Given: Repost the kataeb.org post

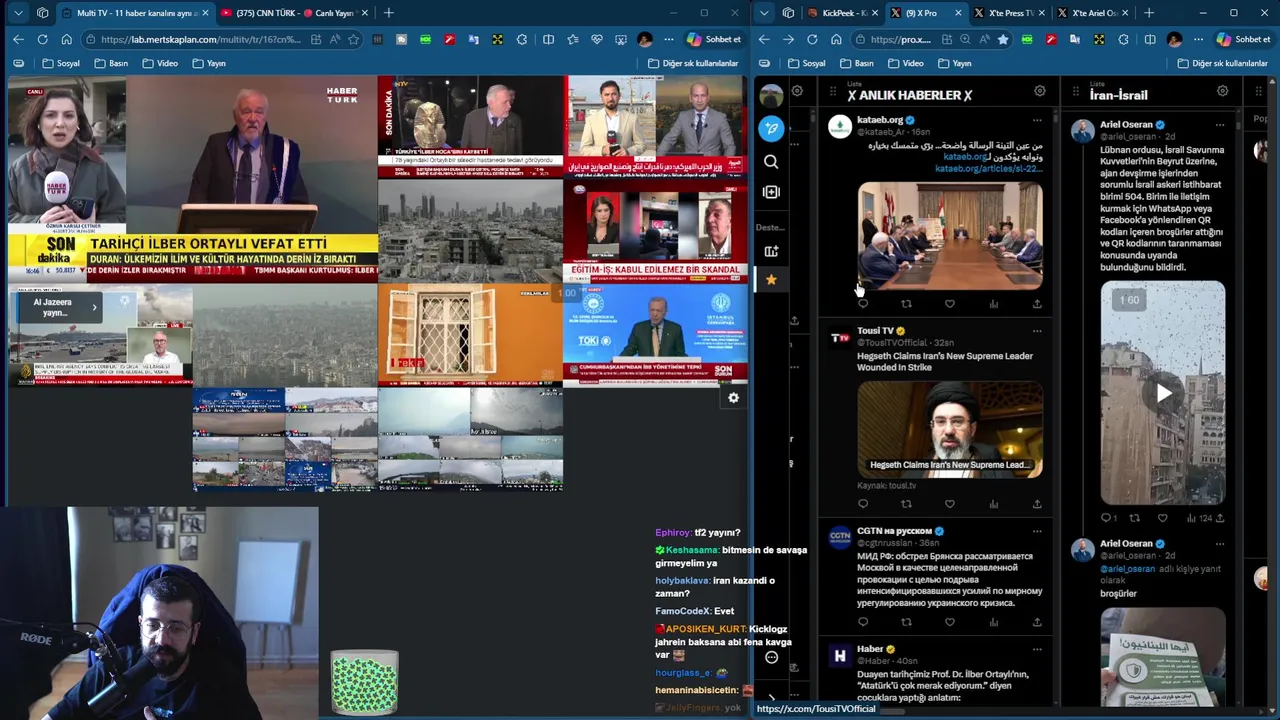Looking at the screenshot, I should pyautogui.click(x=906, y=304).
